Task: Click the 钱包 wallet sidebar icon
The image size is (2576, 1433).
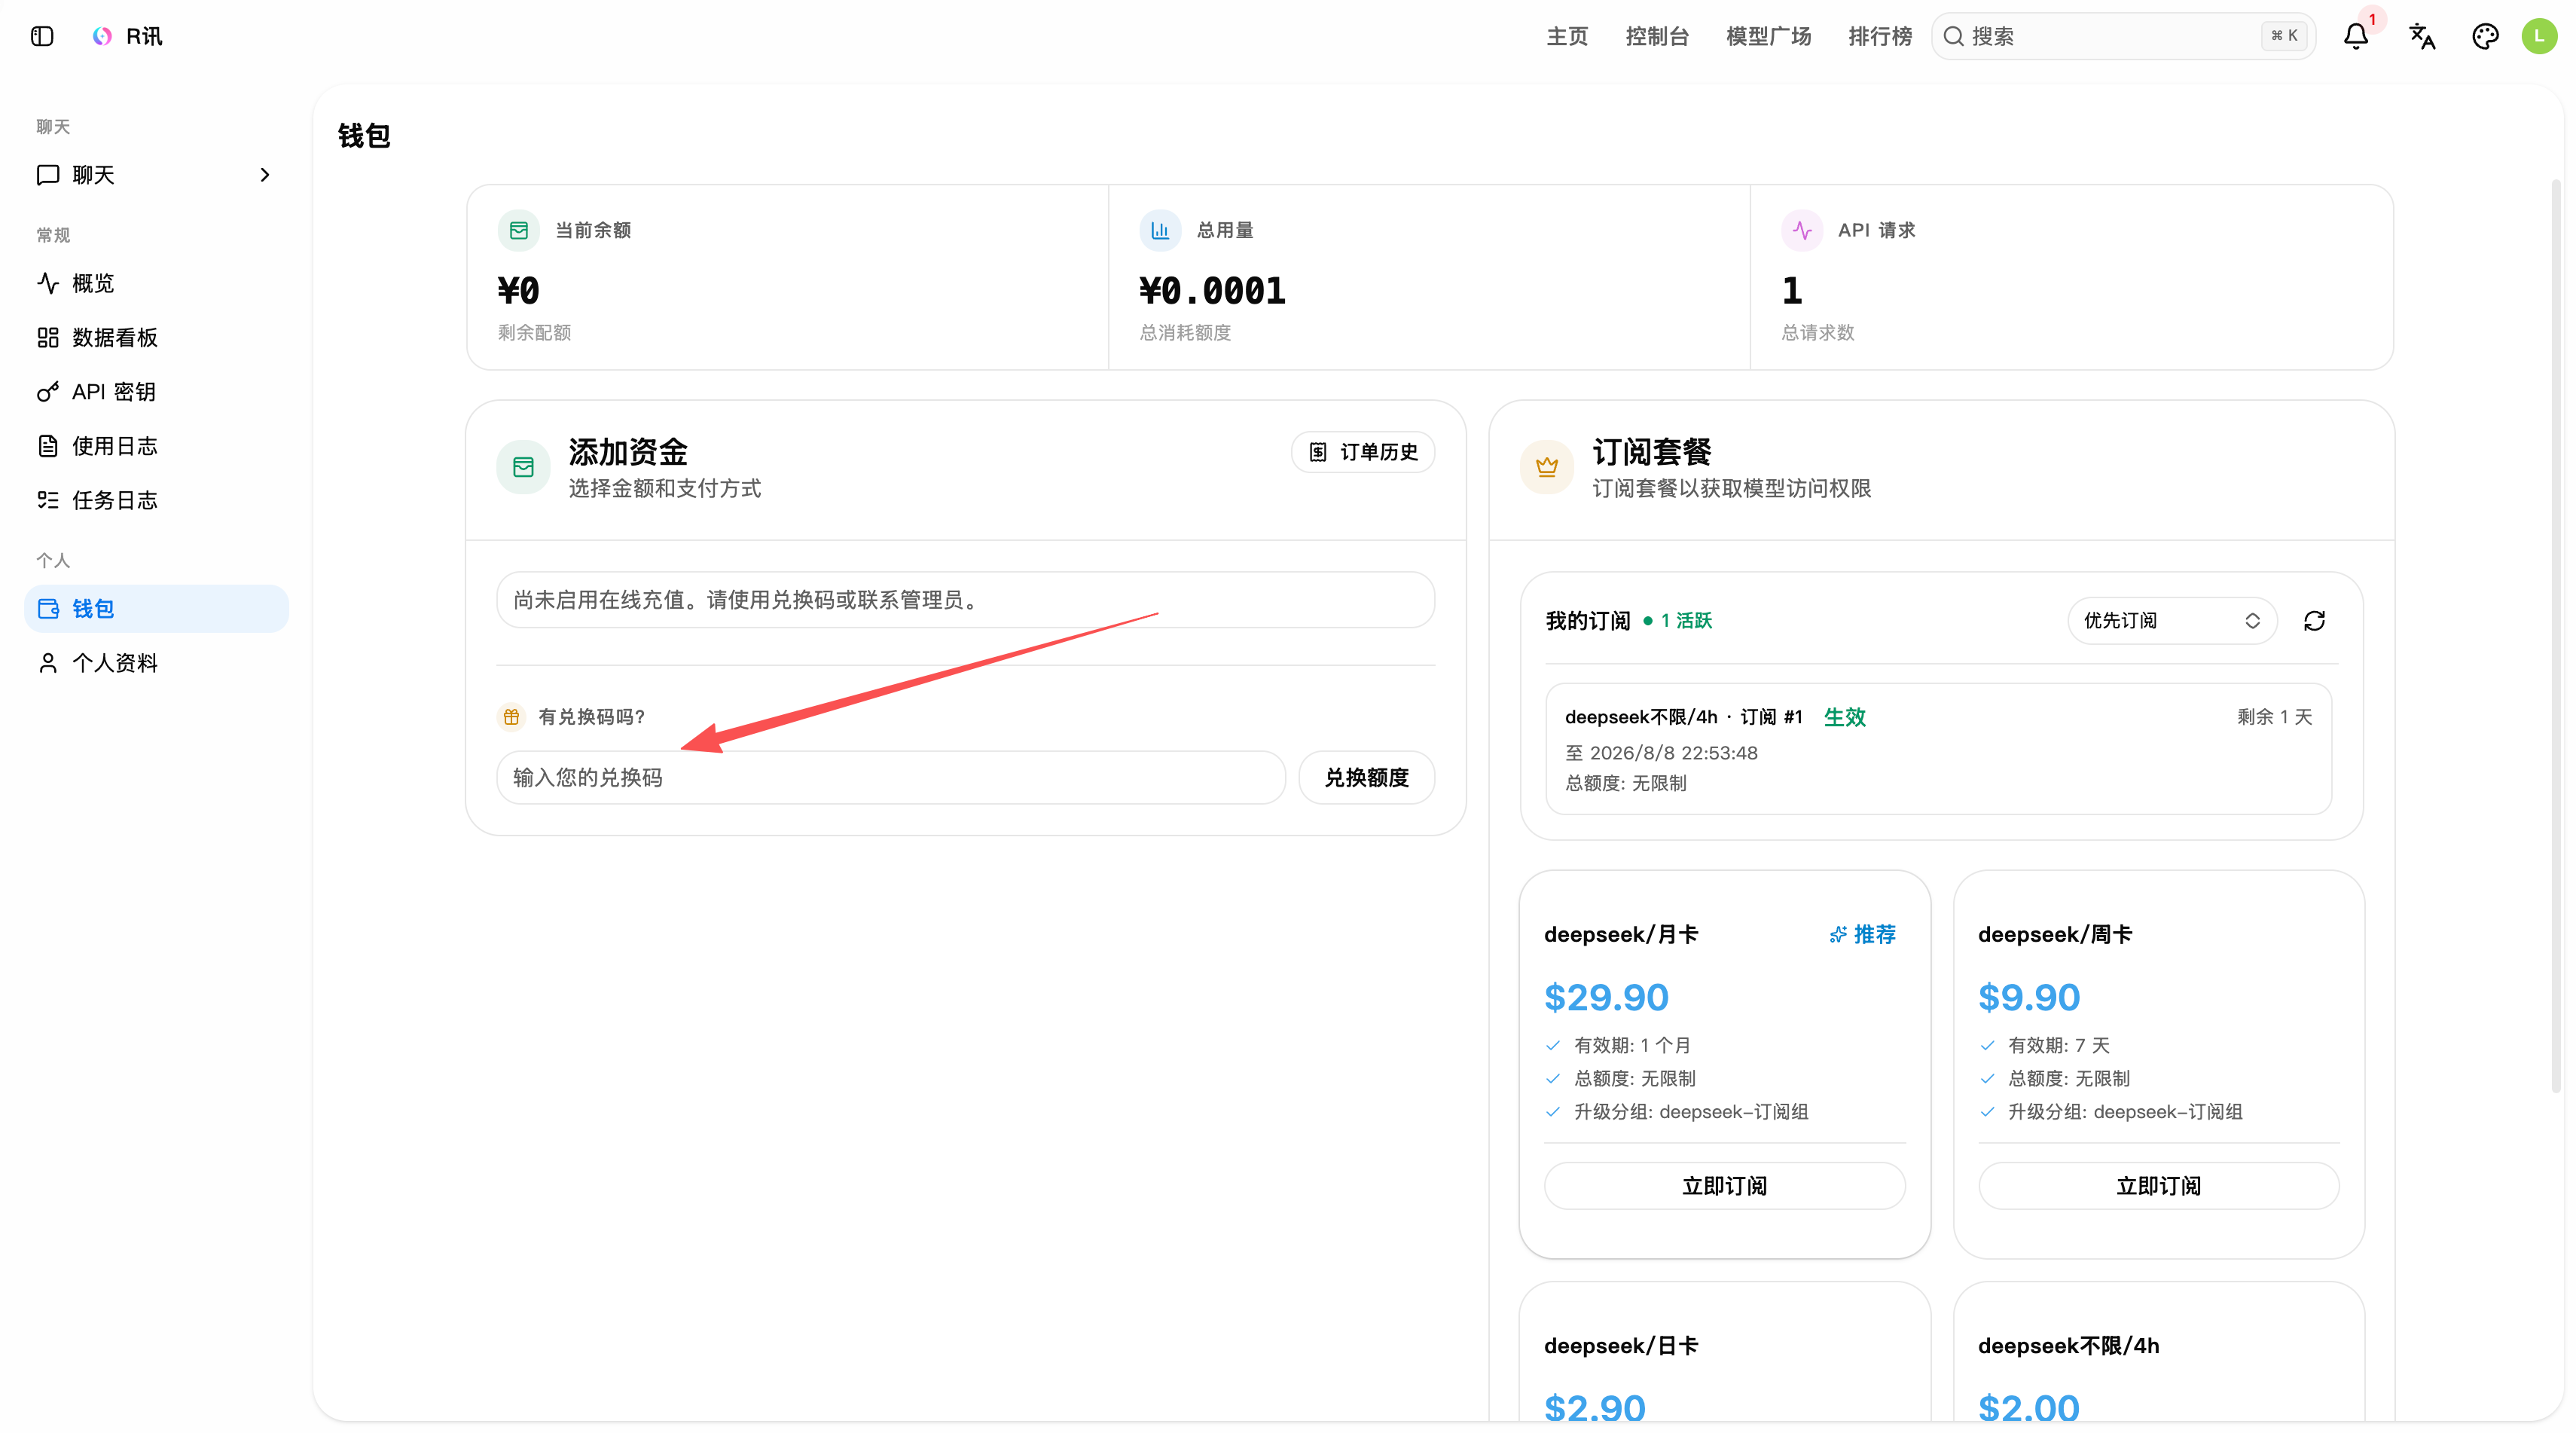Action: (48, 608)
